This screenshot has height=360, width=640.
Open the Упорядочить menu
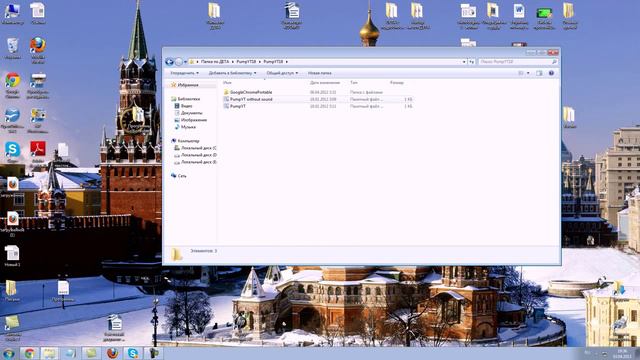184,73
